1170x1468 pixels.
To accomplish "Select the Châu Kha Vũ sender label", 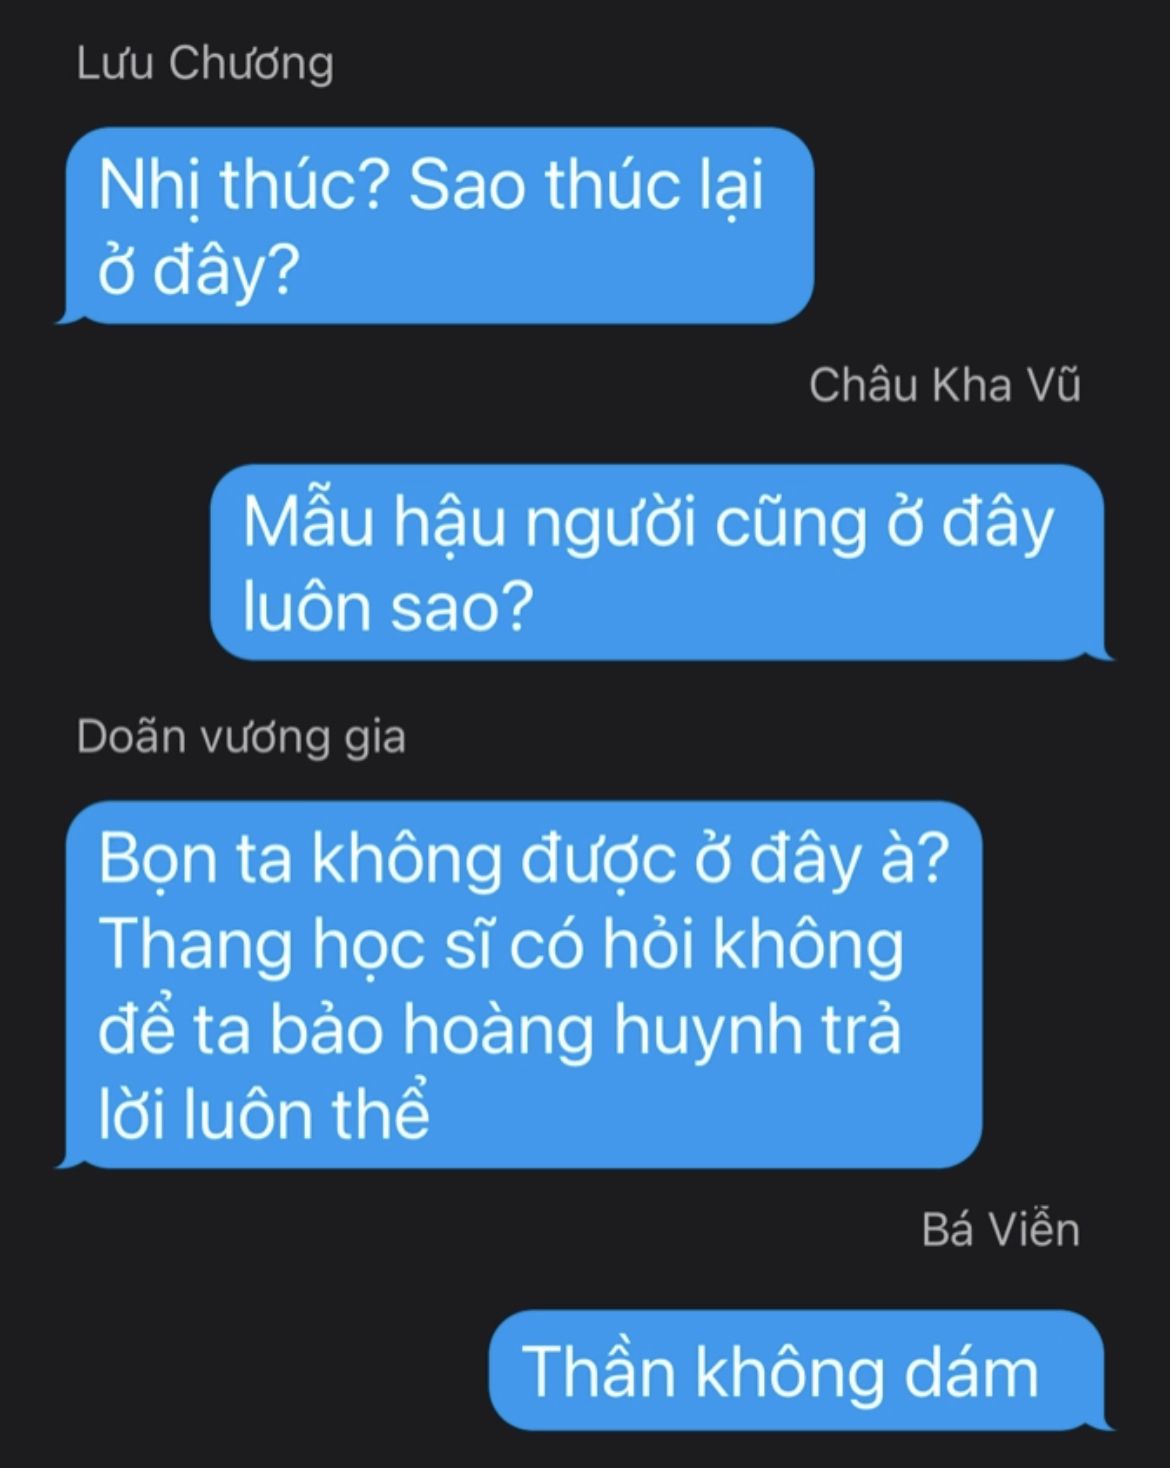I will pyautogui.click(x=944, y=385).
